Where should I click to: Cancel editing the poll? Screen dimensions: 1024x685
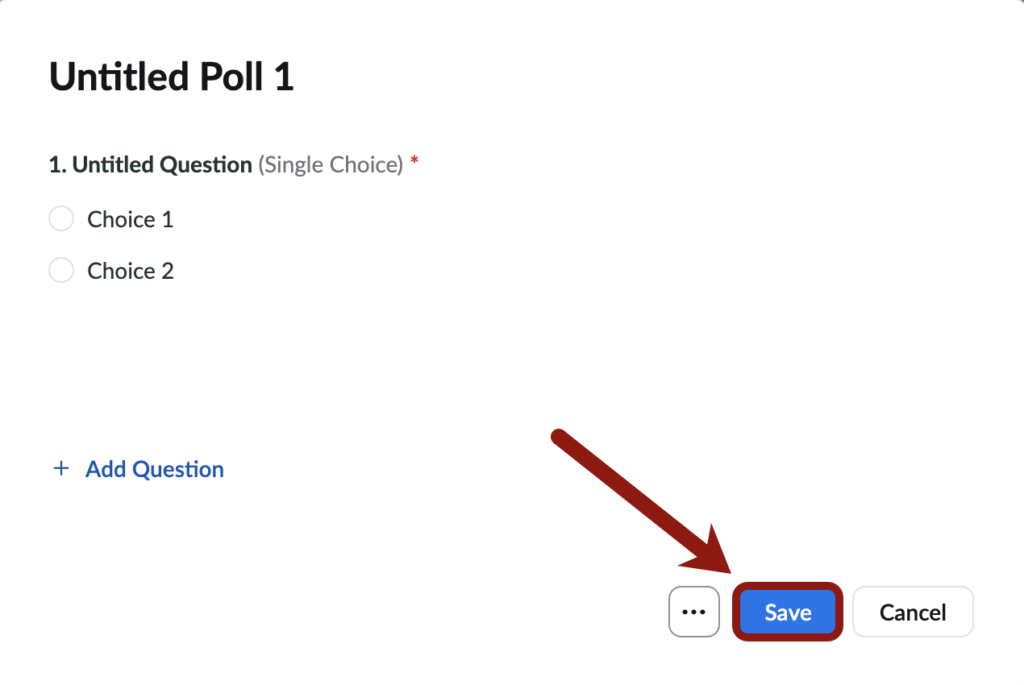tap(912, 611)
